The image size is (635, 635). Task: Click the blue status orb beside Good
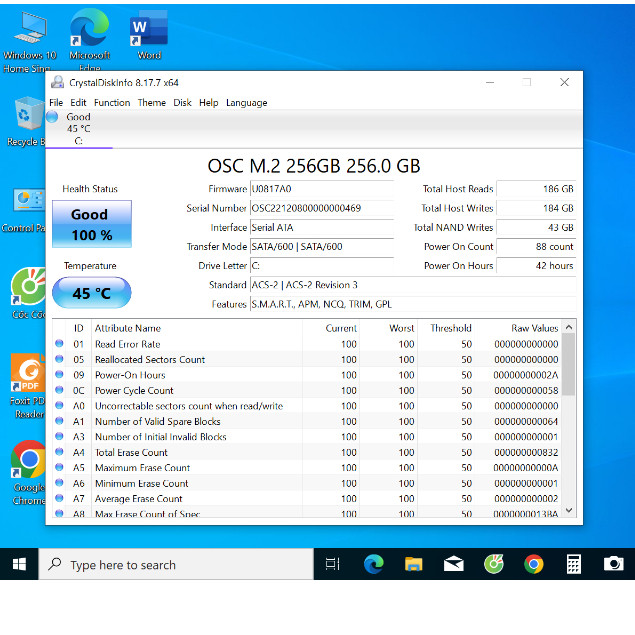coord(52,117)
